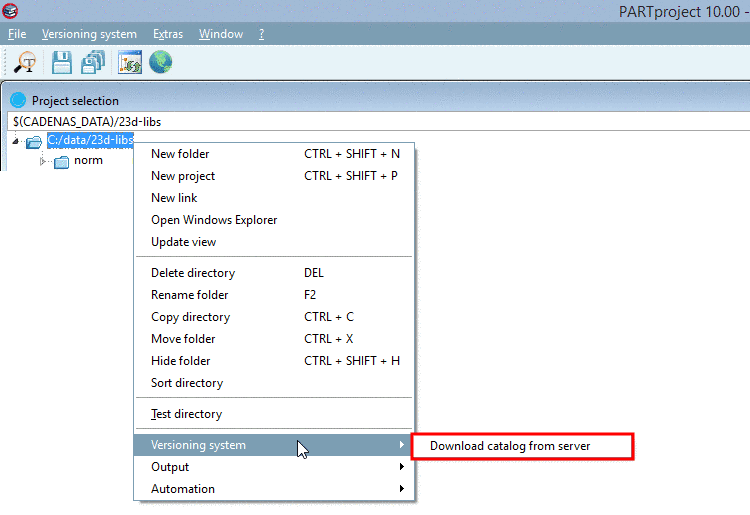Screen dimensions: 750x515
Task: Click the Save all multiple disks icon
Action: pos(93,62)
